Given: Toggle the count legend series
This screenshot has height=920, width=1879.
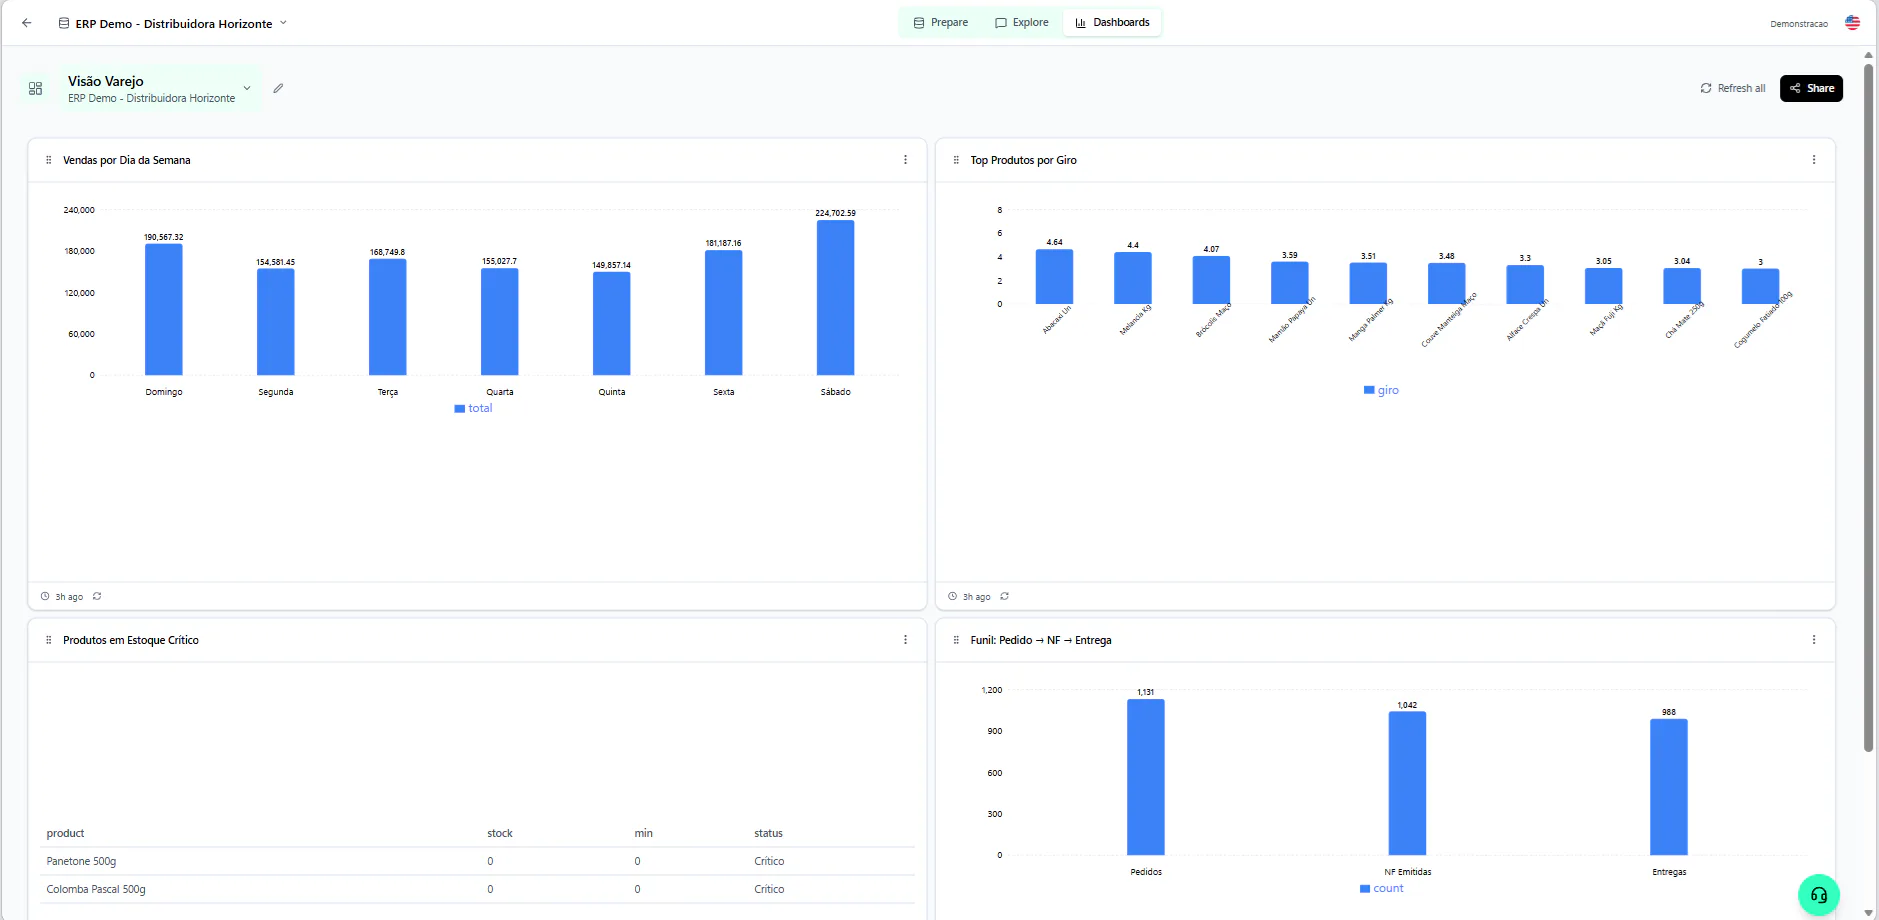Looking at the screenshot, I should (x=1381, y=888).
